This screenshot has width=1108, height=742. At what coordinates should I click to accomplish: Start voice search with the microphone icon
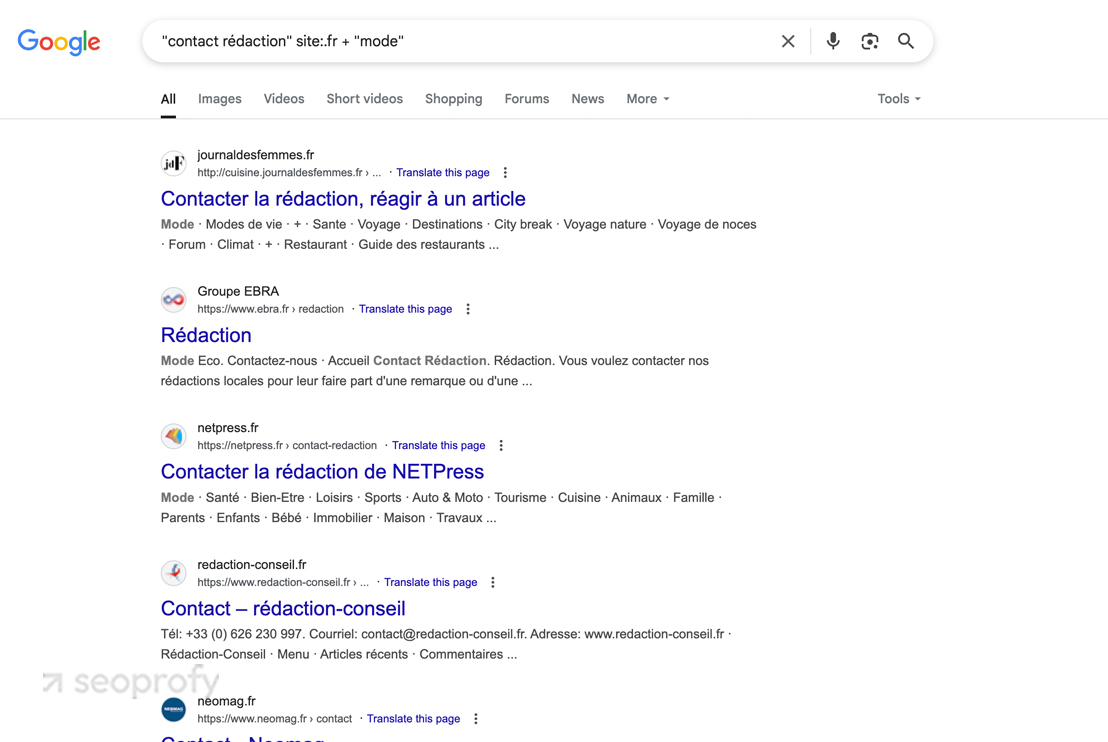click(x=833, y=41)
